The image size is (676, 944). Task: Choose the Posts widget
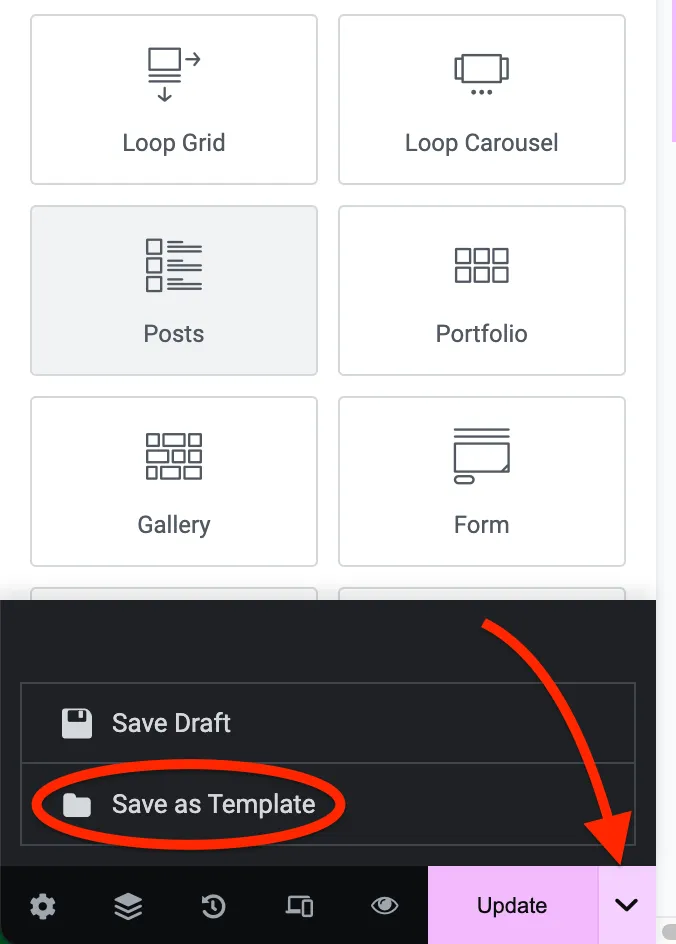pyautogui.click(x=174, y=290)
